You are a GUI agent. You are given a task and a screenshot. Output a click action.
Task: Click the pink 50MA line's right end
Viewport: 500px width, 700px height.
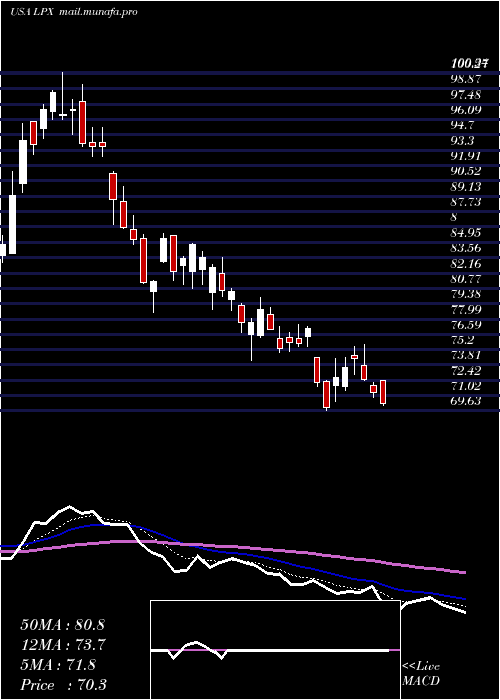pyautogui.click(x=464, y=572)
